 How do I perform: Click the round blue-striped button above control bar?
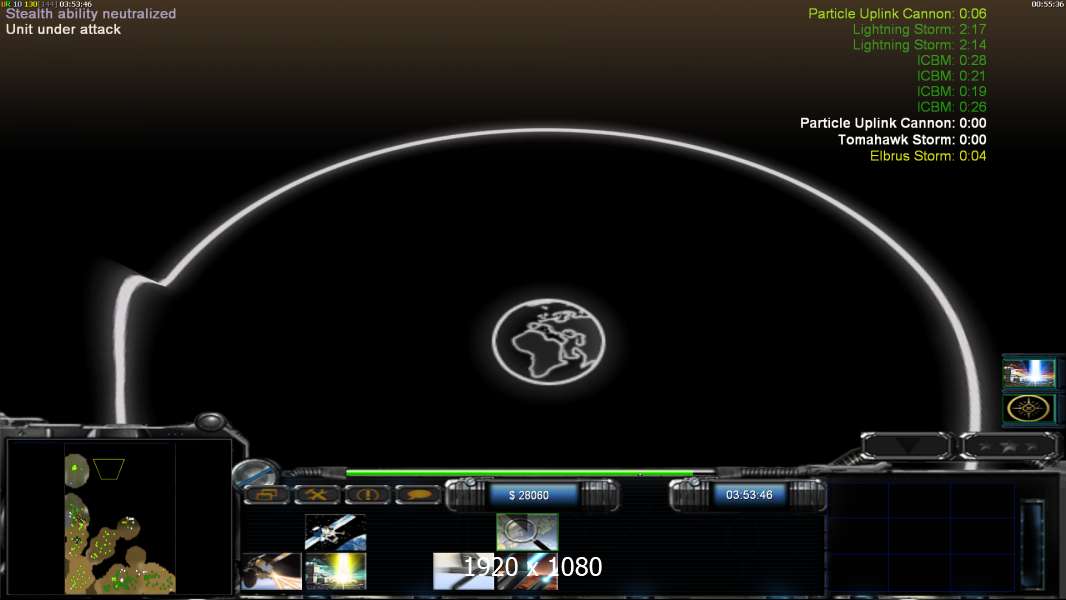coord(256,472)
